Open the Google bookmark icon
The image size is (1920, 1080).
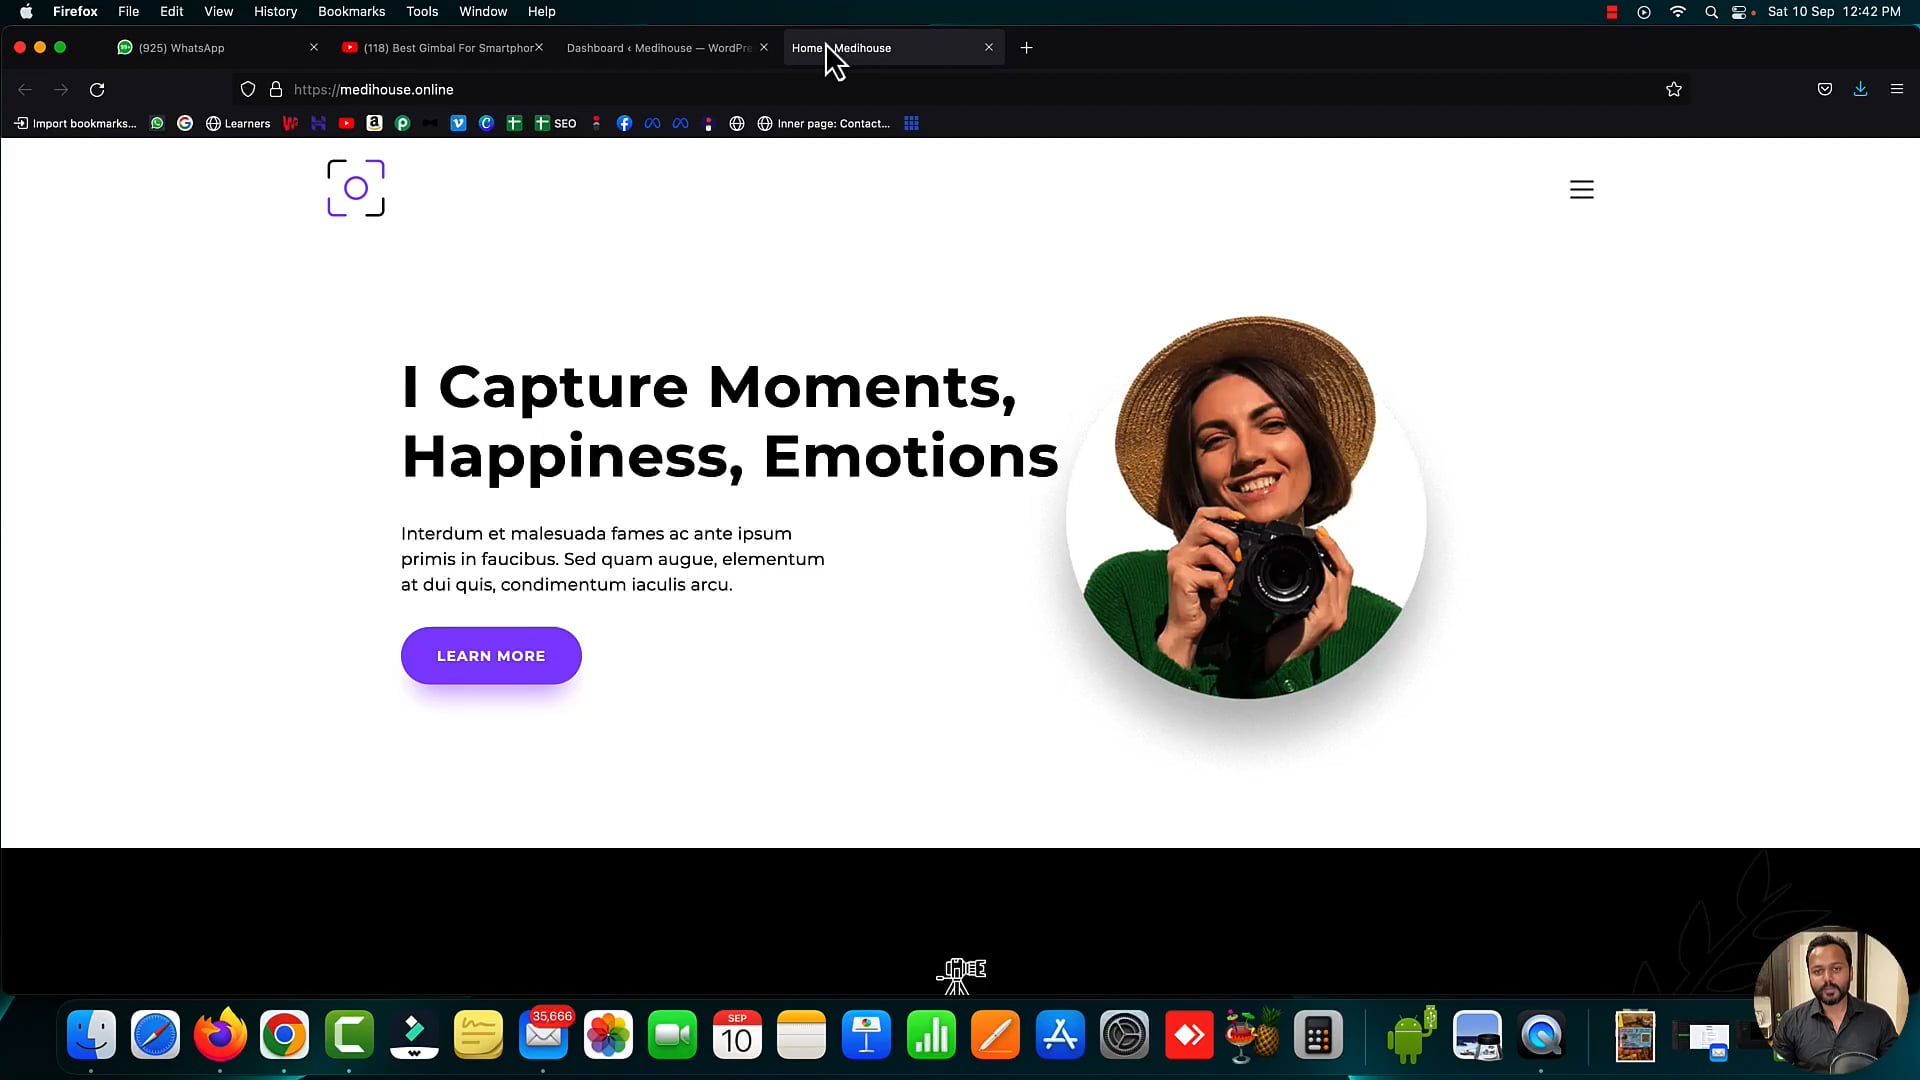click(x=185, y=124)
